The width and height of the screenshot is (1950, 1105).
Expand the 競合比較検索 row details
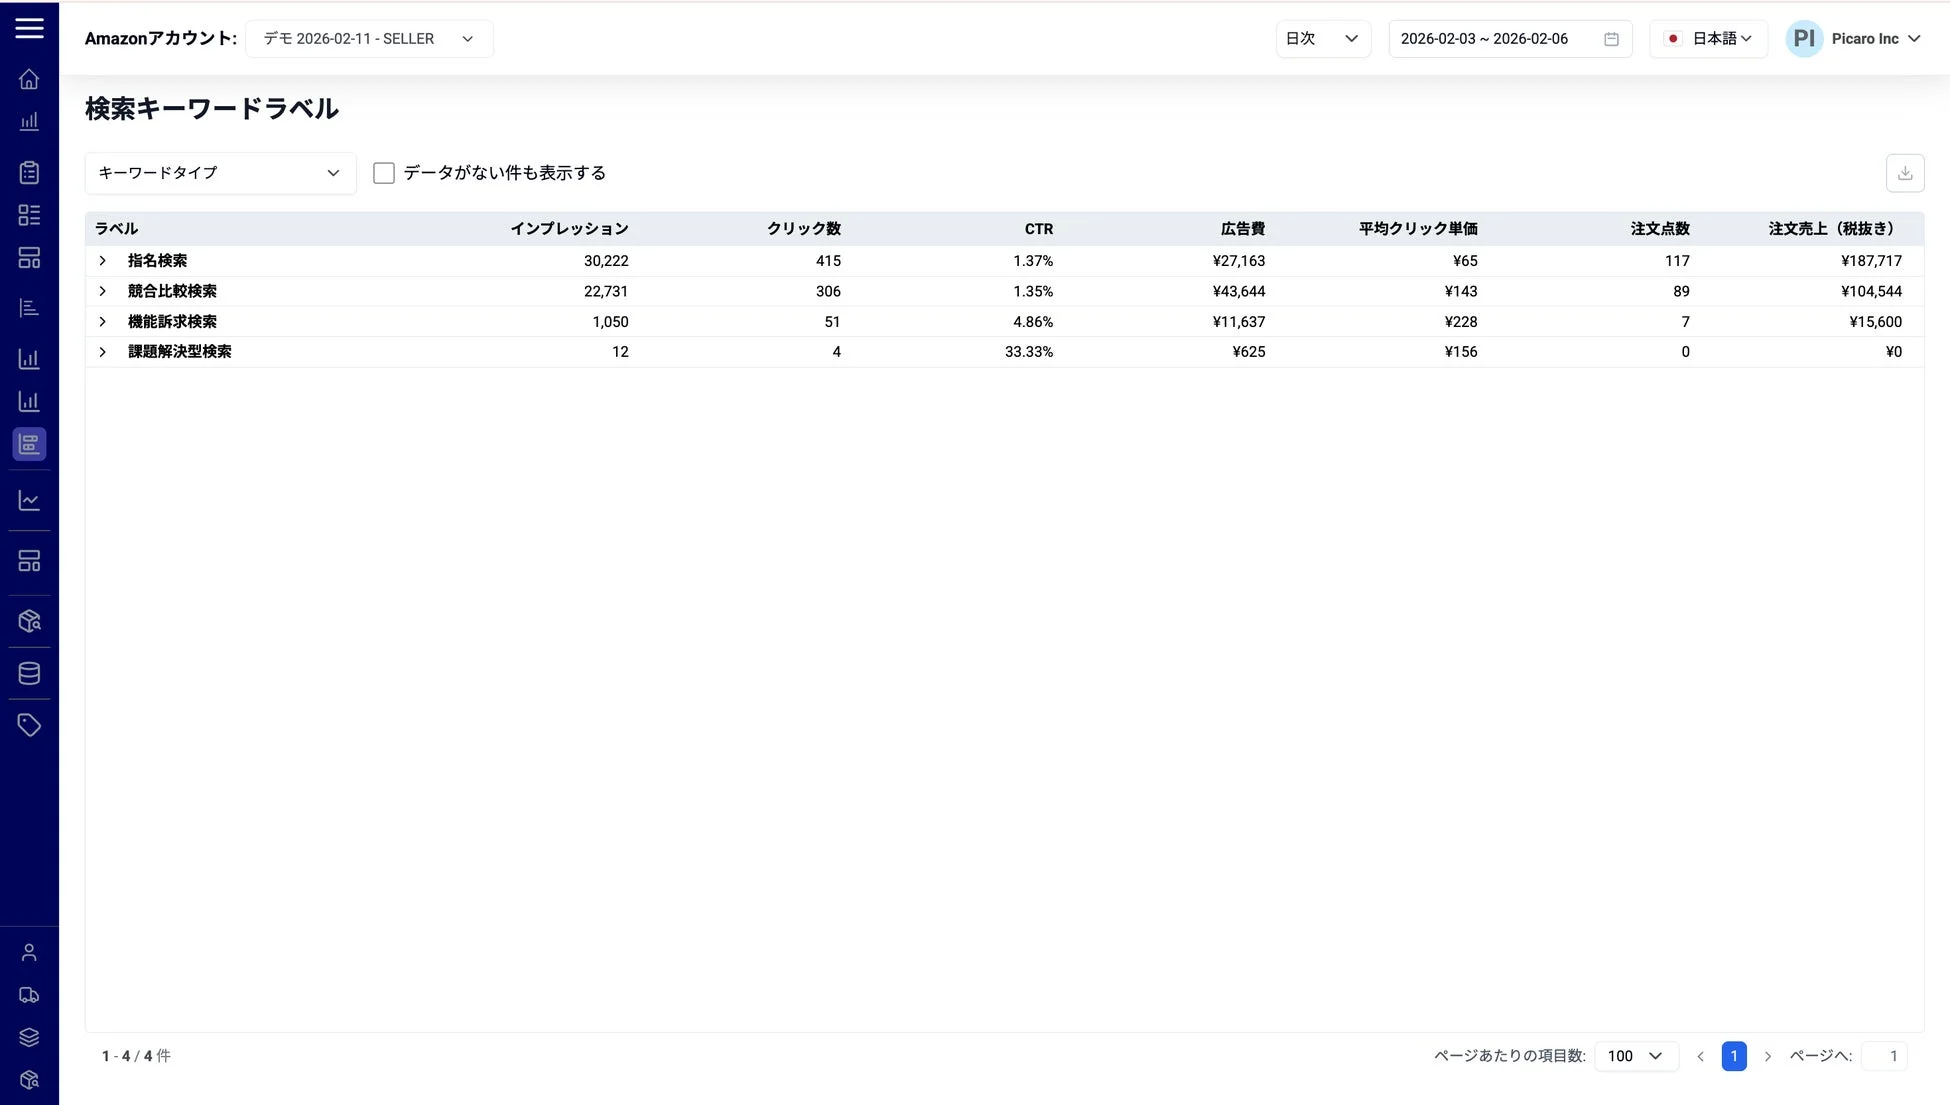(x=101, y=291)
